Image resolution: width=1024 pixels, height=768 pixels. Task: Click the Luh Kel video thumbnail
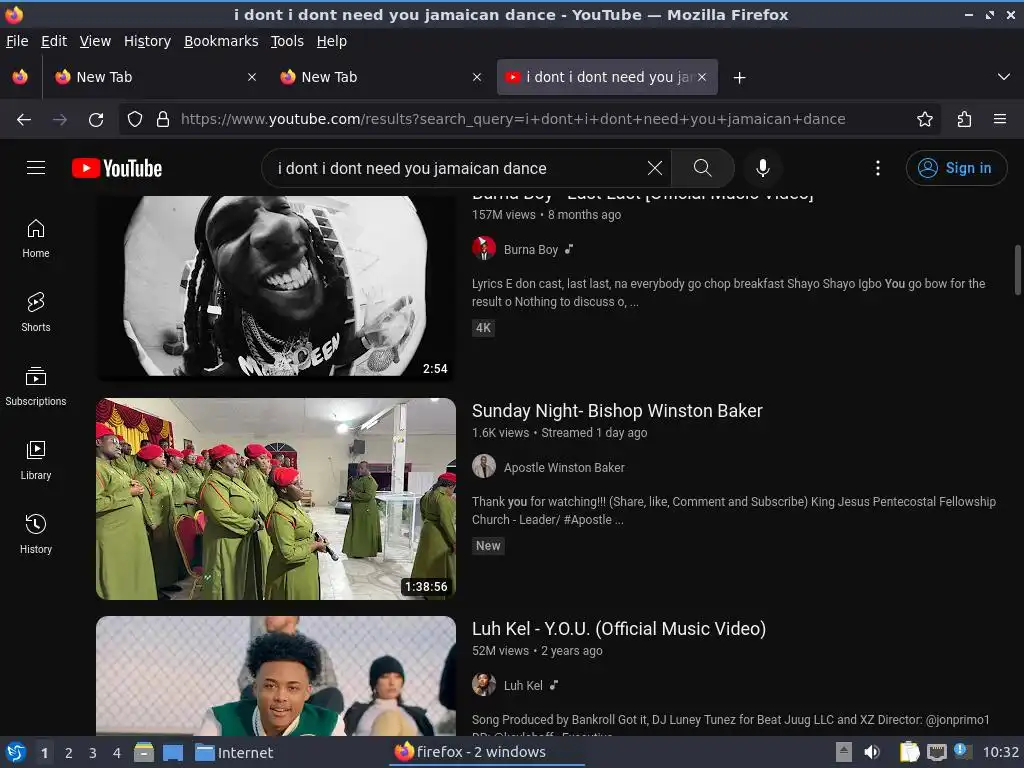tap(276, 676)
